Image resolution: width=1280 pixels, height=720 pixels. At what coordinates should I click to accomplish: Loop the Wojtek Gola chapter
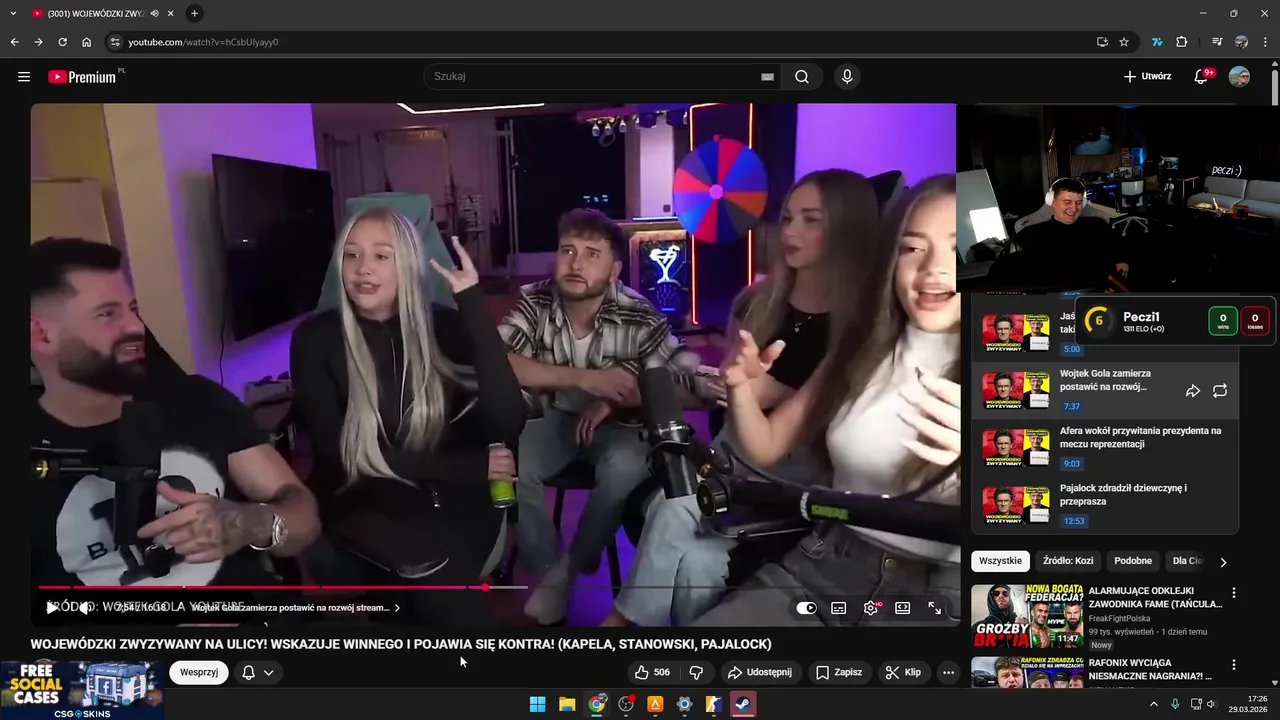[x=1220, y=391]
